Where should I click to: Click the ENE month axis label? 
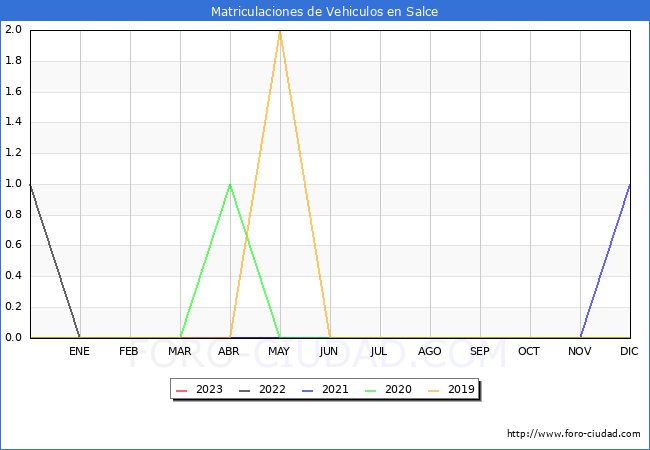point(79,351)
